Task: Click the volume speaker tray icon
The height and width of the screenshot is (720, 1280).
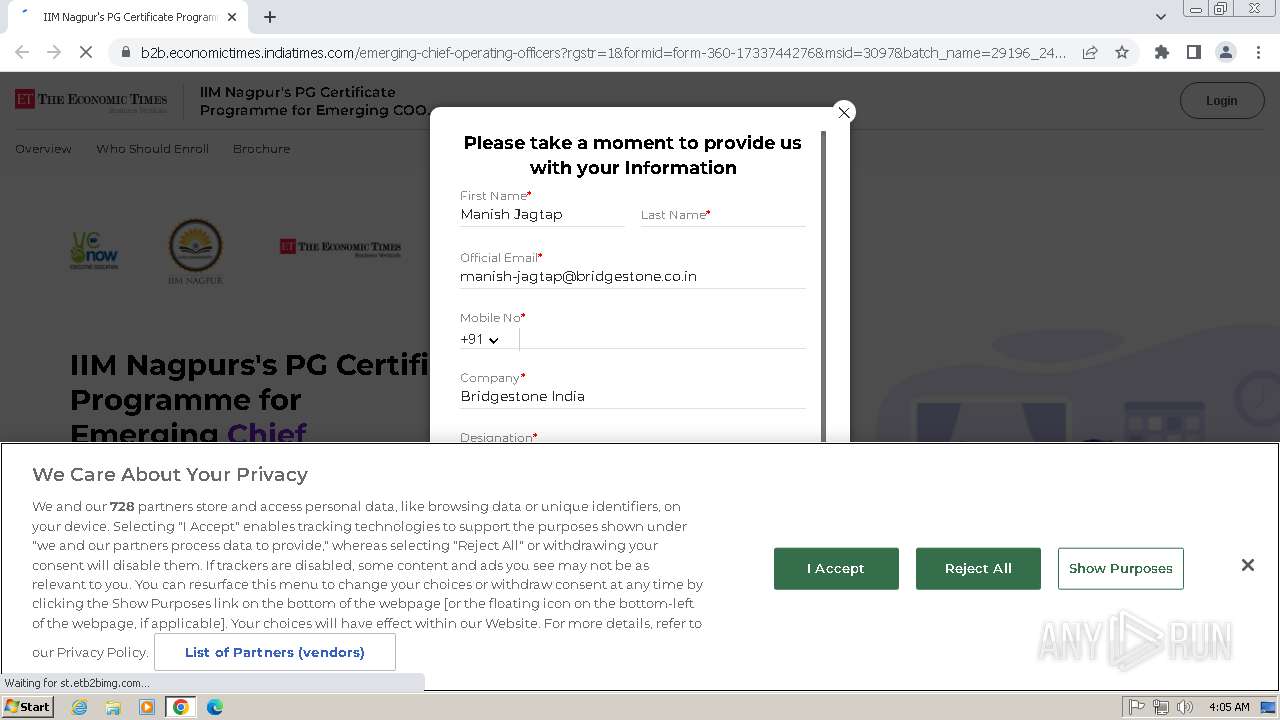Action: [1185, 707]
